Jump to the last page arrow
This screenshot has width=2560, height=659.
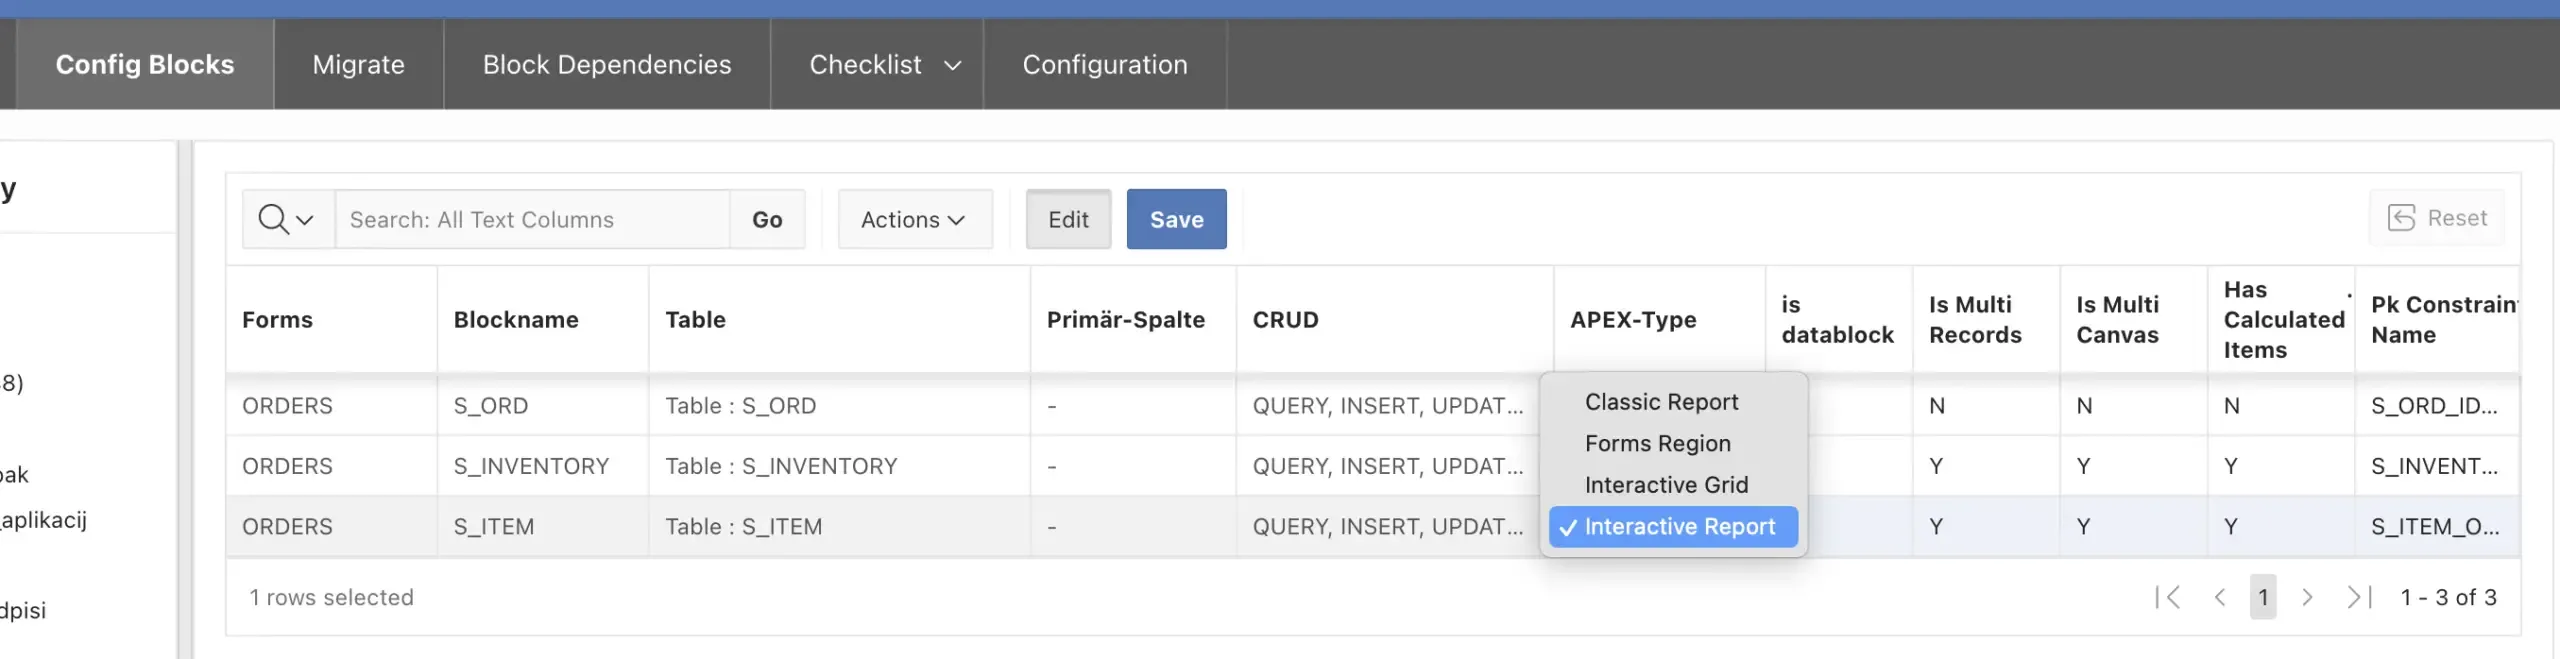coord(2359,597)
